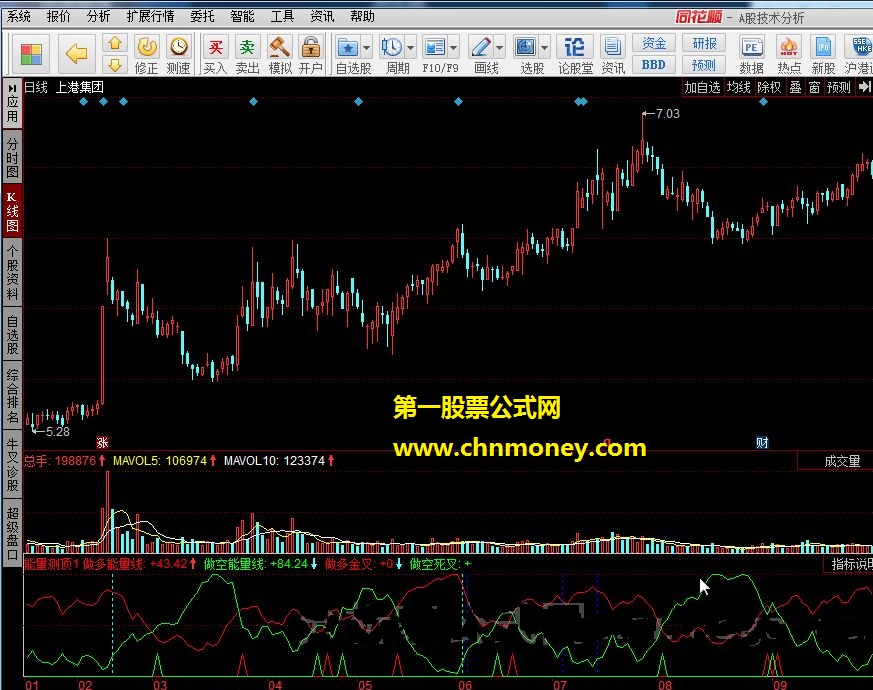Open the 个股资料 sidebar tab
873x690 pixels.
(12, 273)
